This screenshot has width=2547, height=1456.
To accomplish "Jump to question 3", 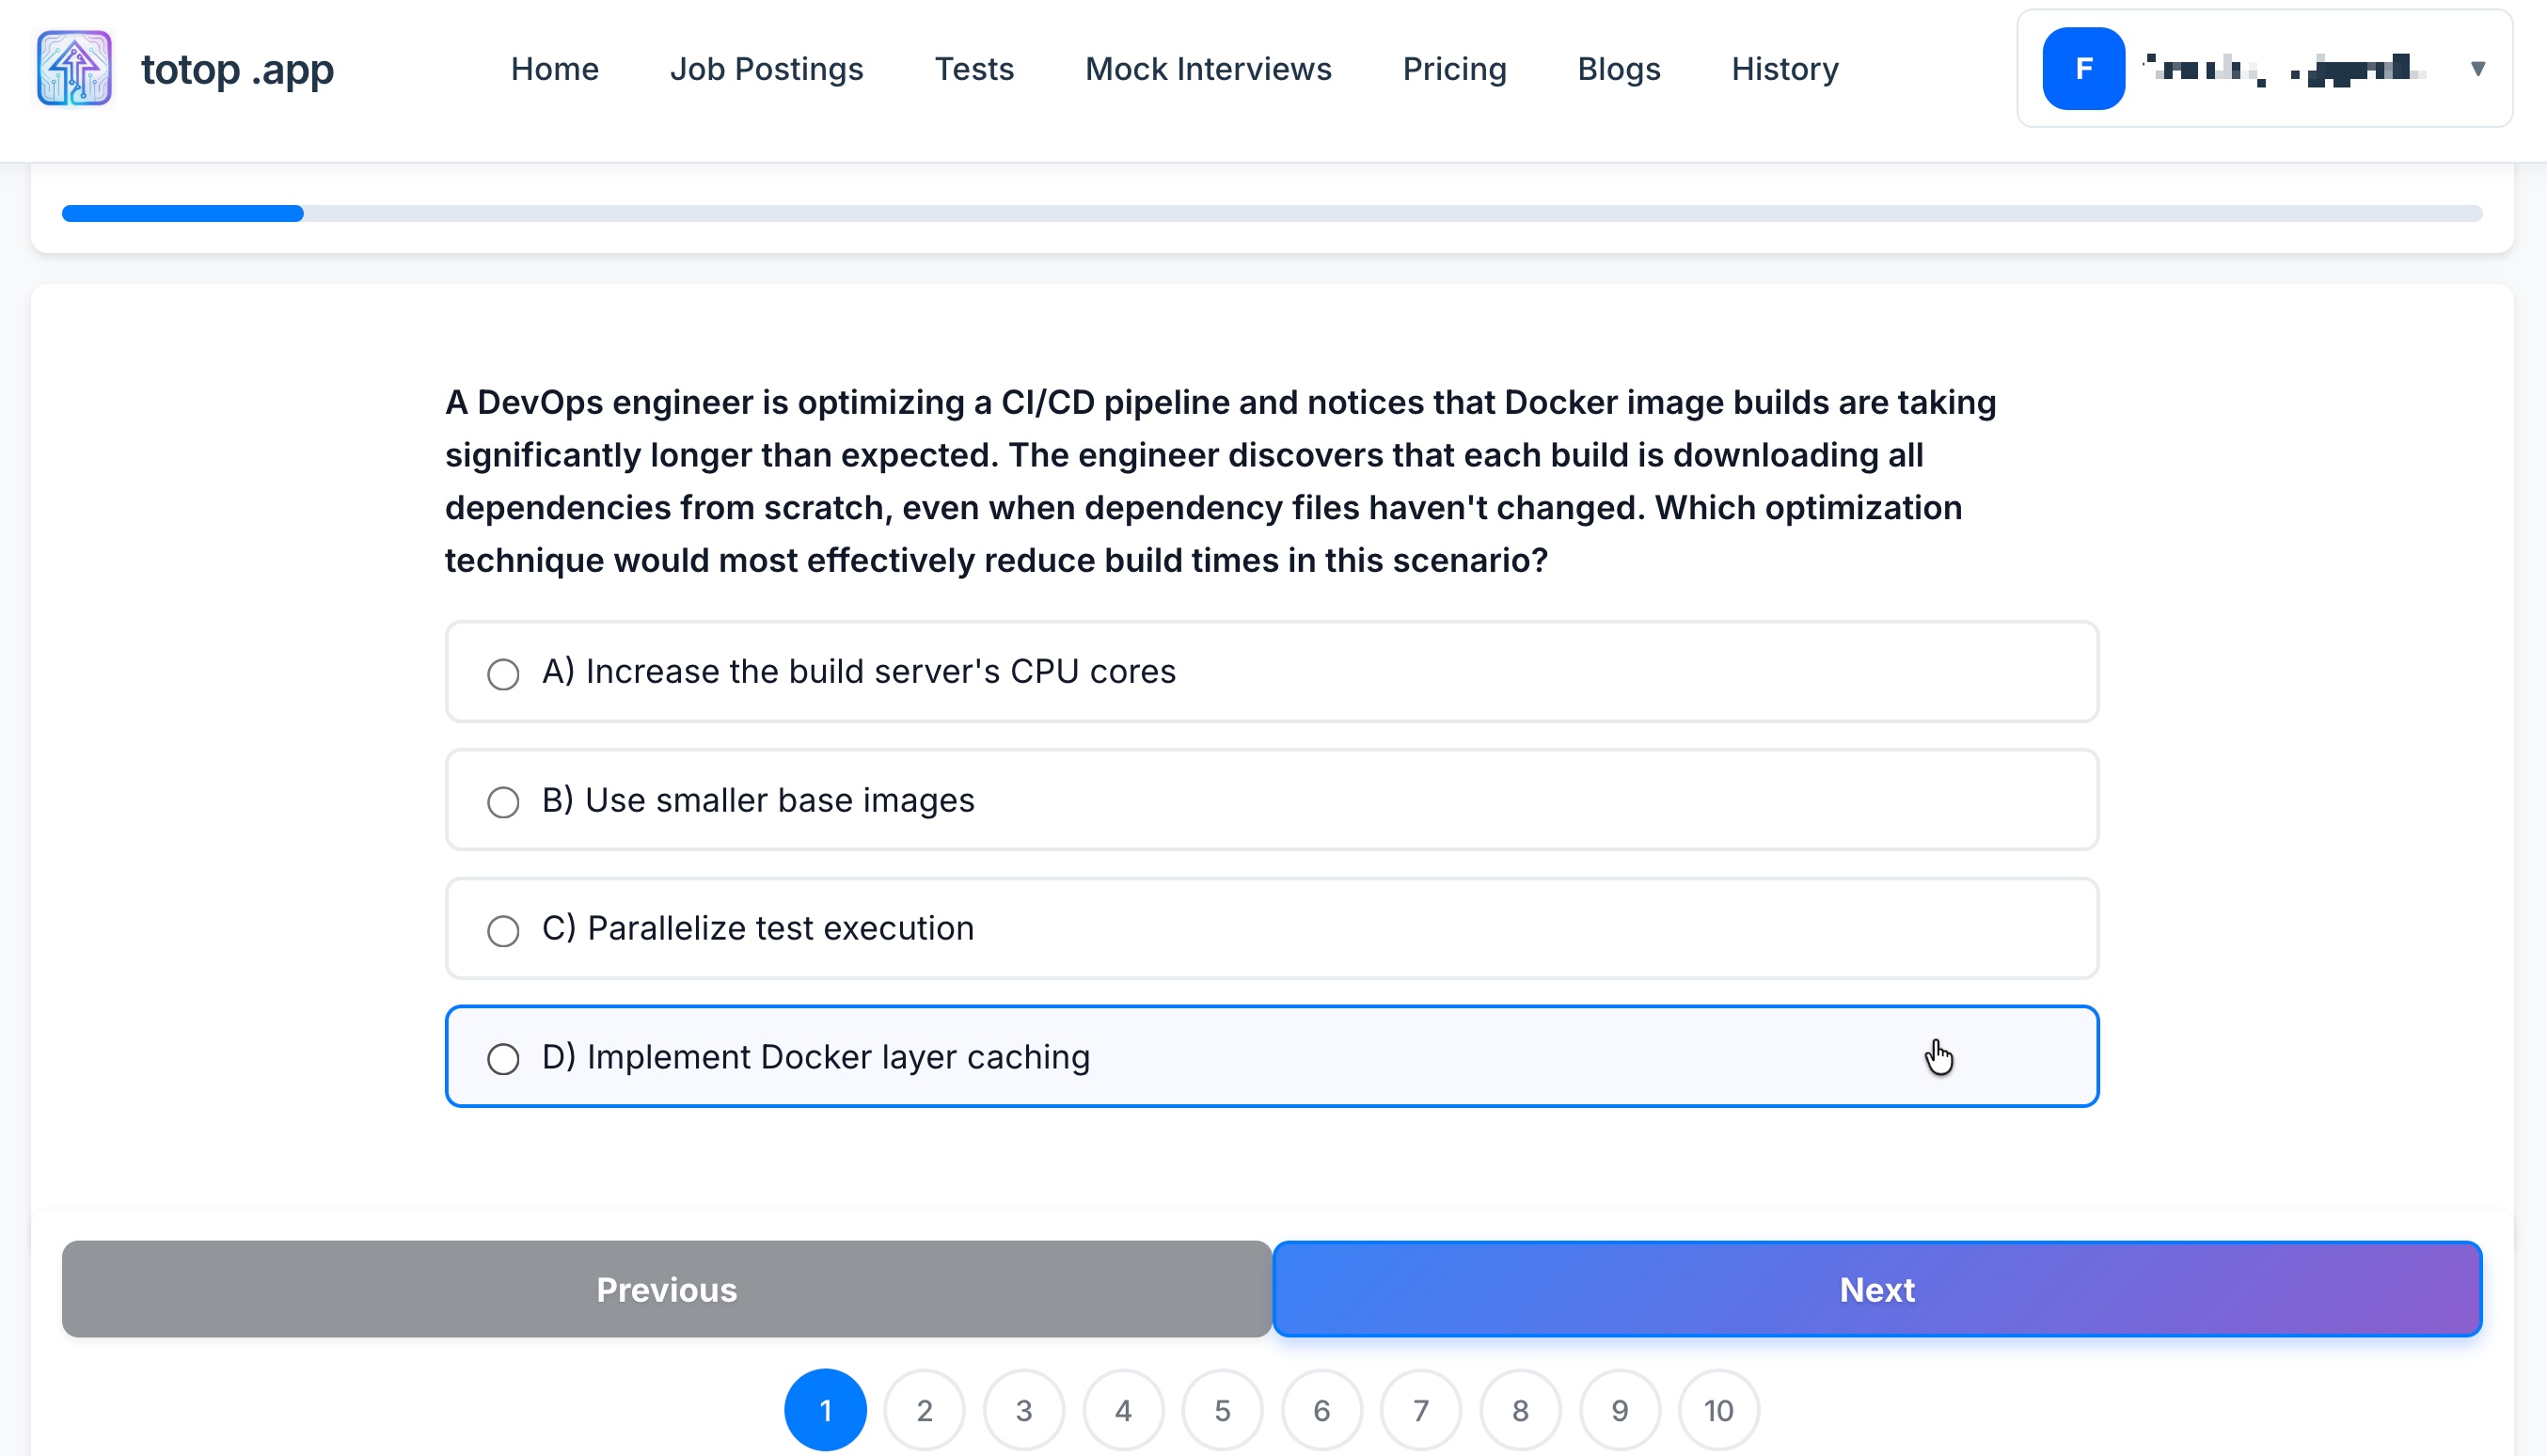I will click(1023, 1410).
